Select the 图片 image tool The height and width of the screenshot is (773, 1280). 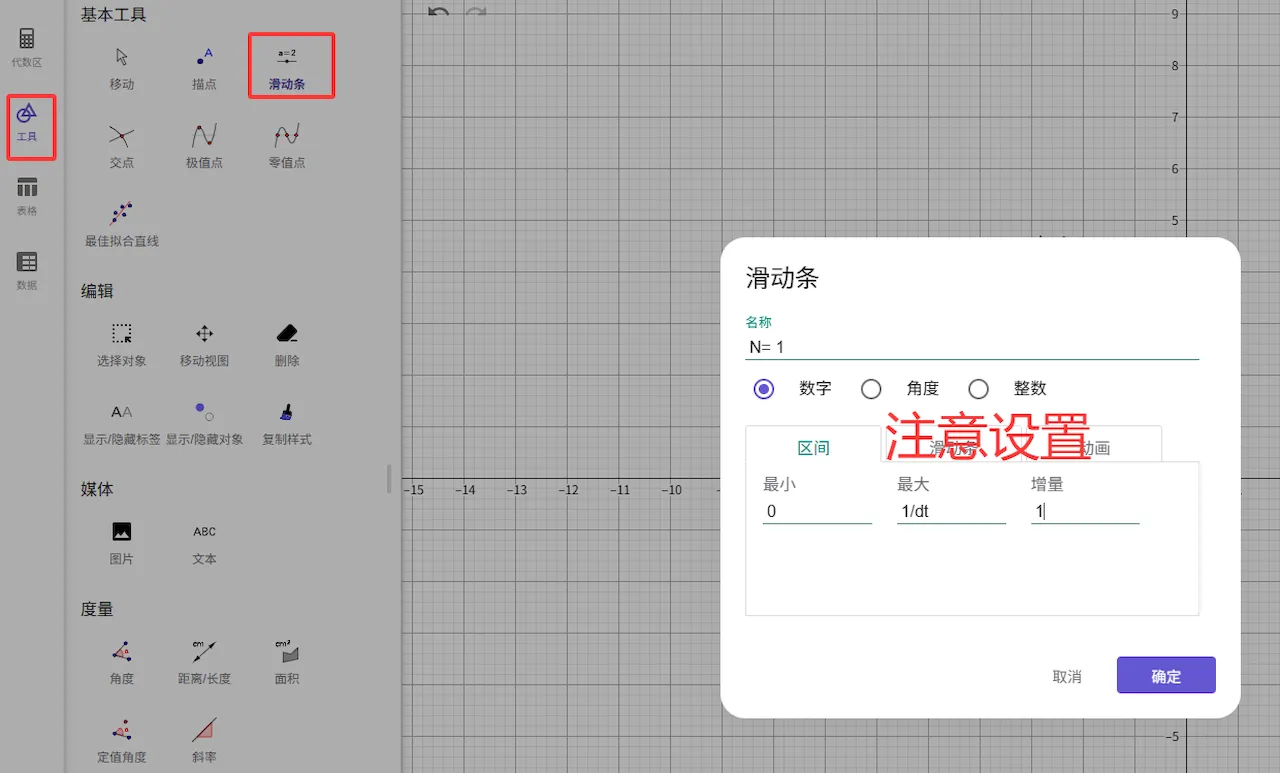pos(121,541)
